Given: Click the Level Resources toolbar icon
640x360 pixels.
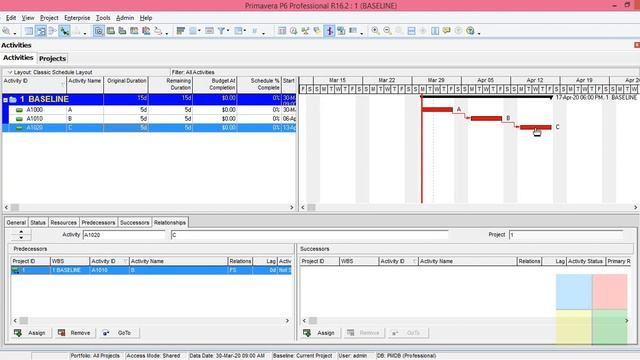Looking at the screenshot, I should tap(305, 31).
